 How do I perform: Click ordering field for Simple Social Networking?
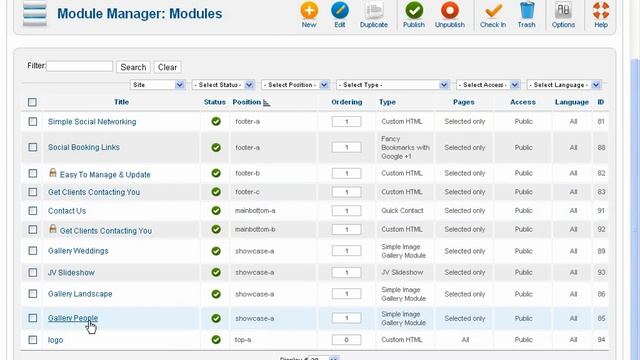click(x=346, y=122)
